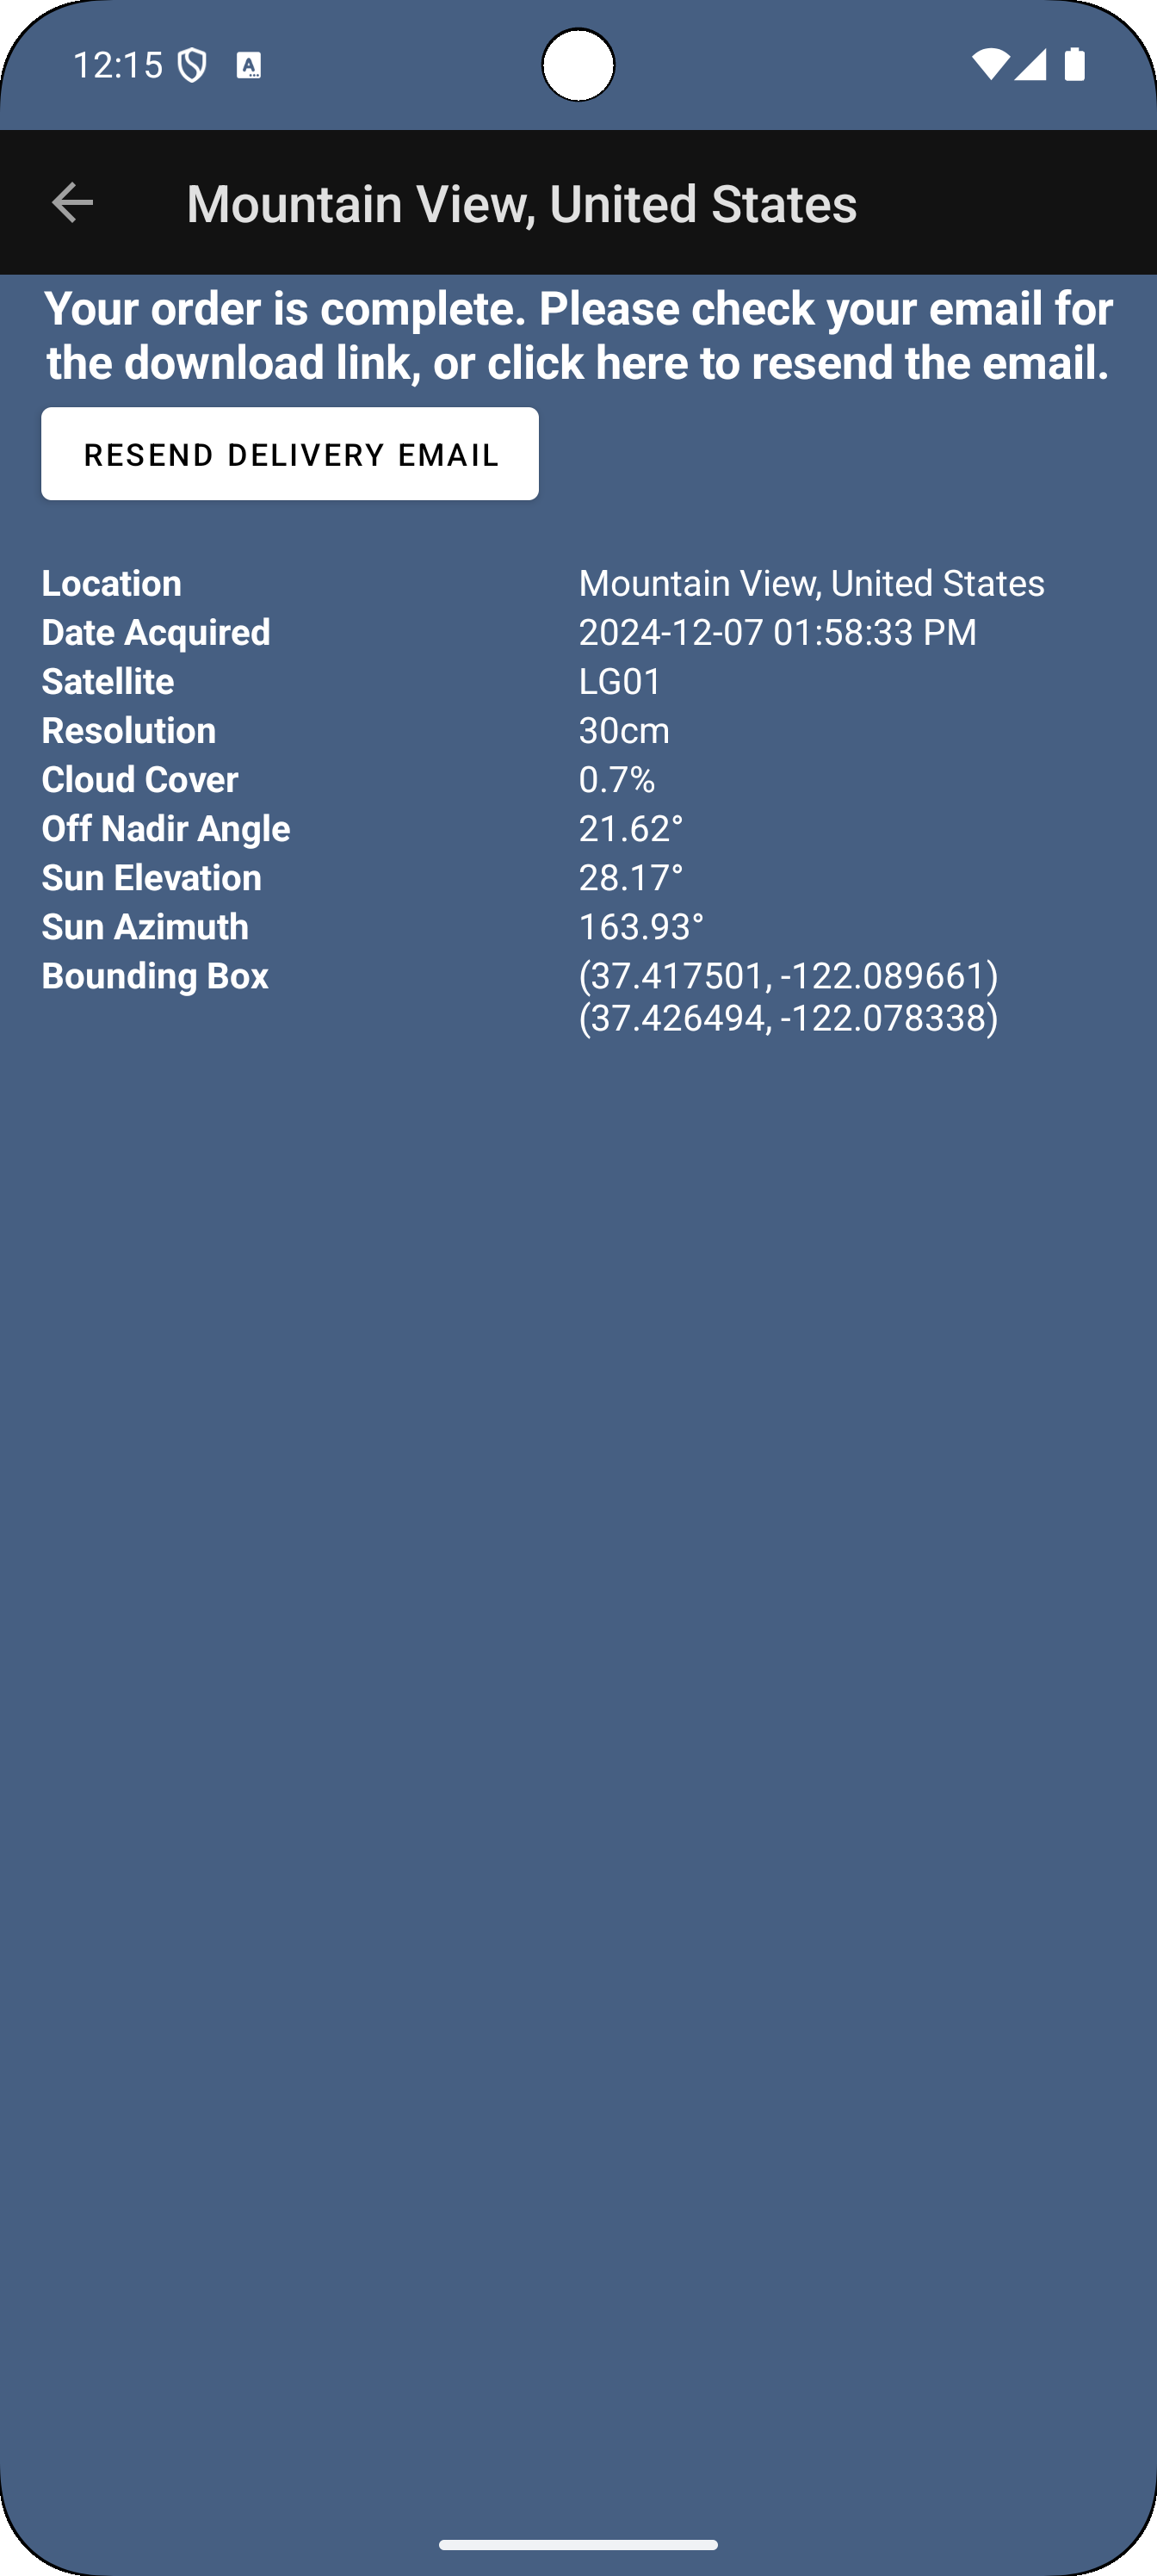
Task: Tap the keyboard language status icon
Action: pos(248,66)
